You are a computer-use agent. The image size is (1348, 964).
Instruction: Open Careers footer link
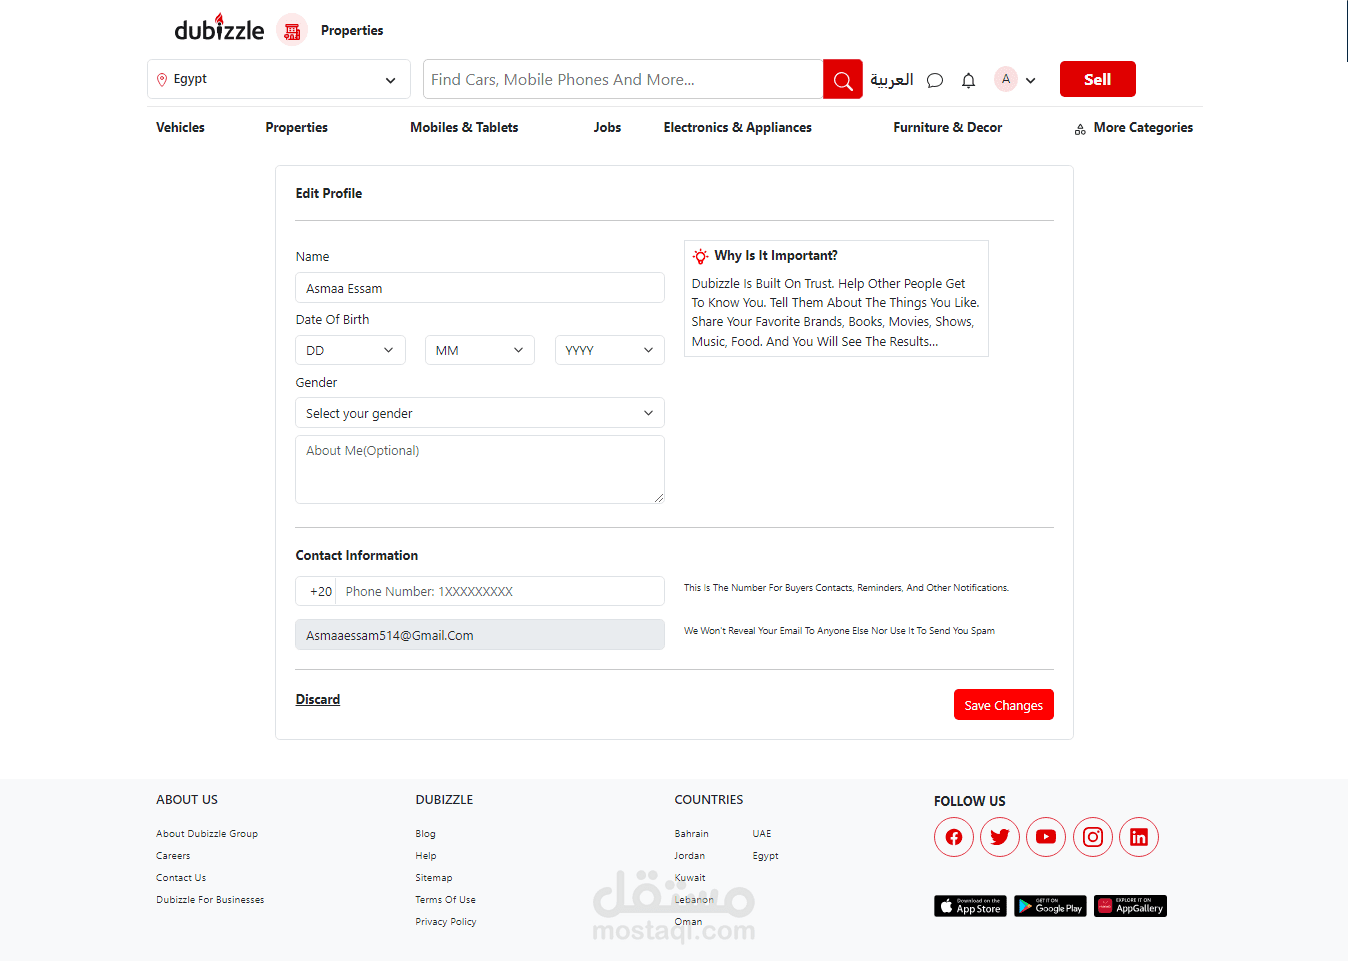tap(173, 856)
